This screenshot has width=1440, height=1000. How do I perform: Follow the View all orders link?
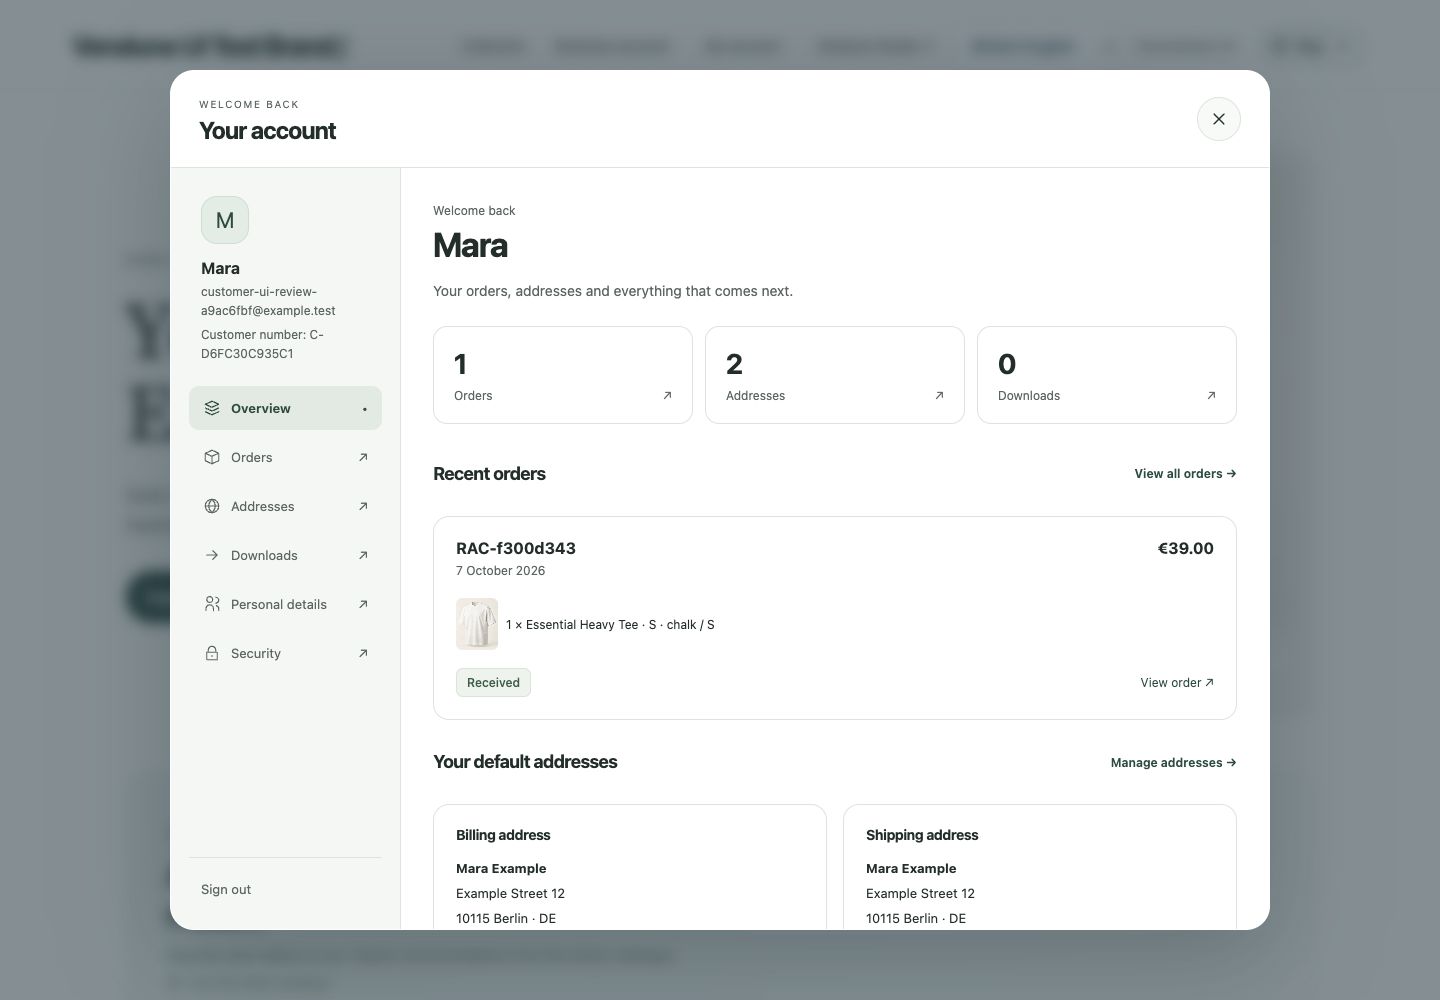pyautogui.click(x=1185, y=474)
